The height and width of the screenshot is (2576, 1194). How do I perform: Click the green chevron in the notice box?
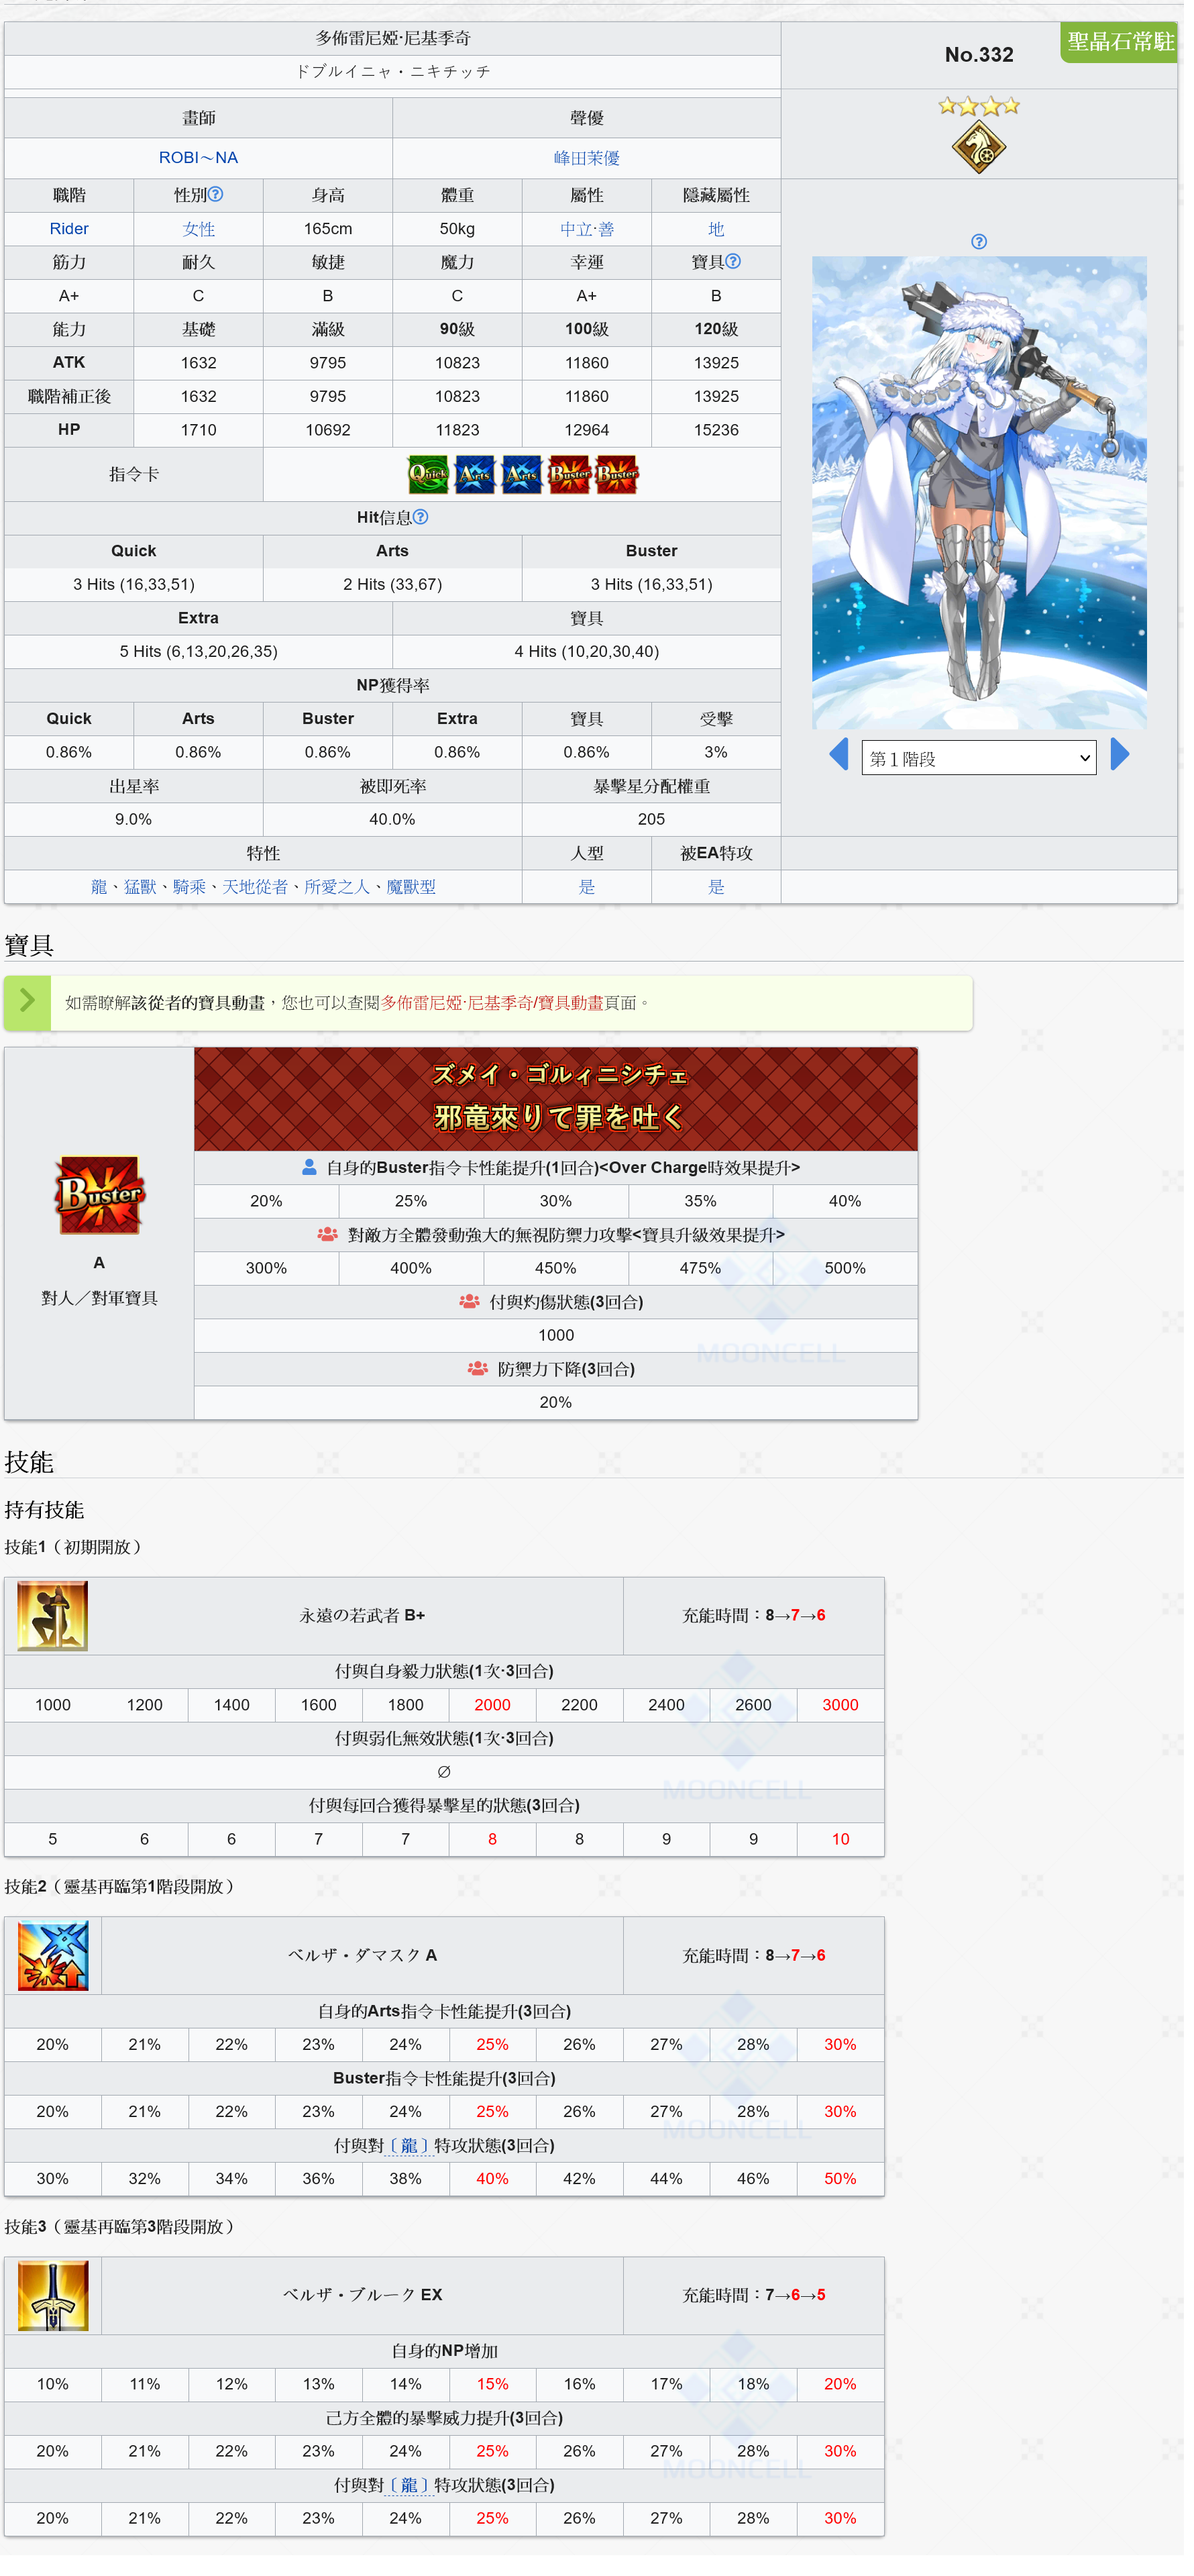28,1010
